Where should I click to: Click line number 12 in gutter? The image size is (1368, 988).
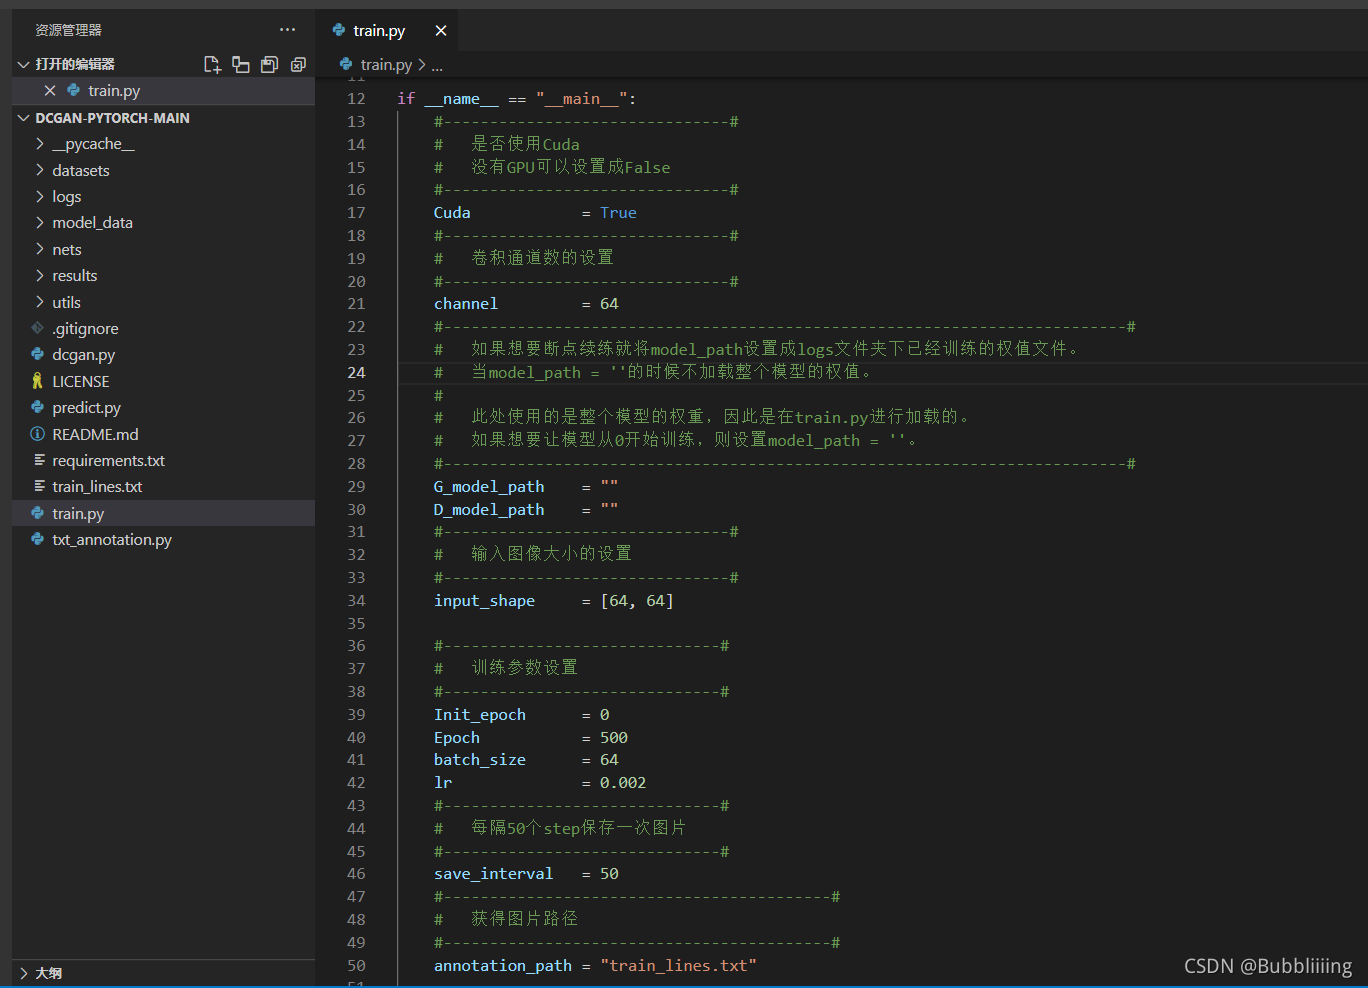point(356,99)
